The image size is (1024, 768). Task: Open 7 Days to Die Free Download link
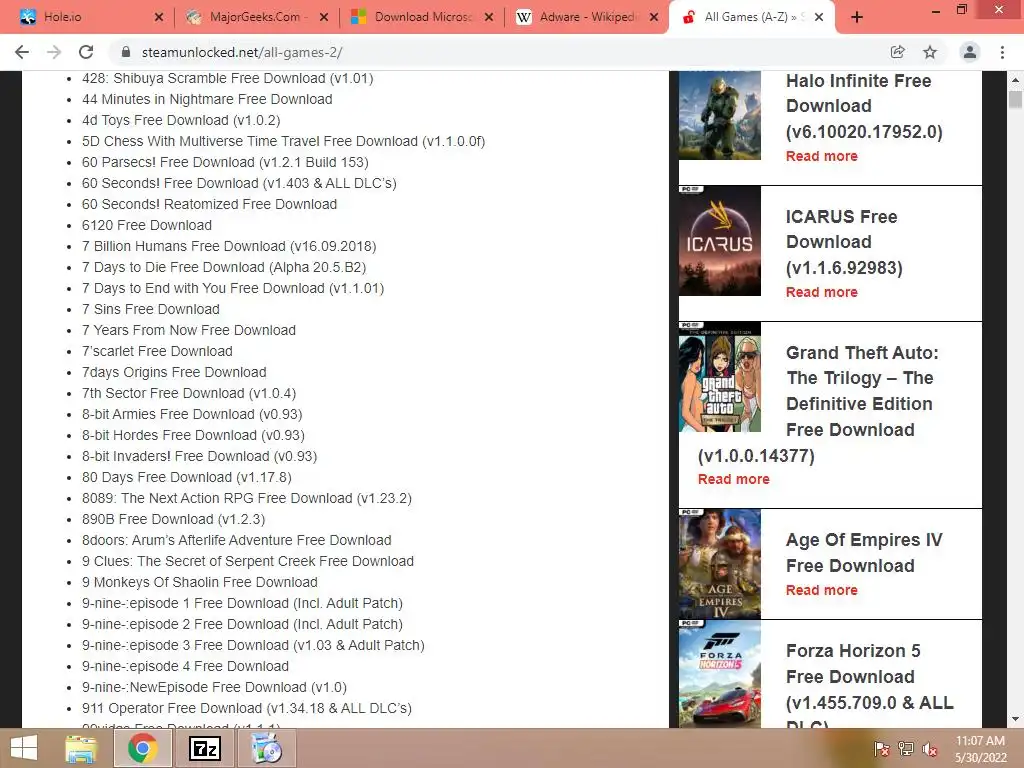(x=224, y=267)
